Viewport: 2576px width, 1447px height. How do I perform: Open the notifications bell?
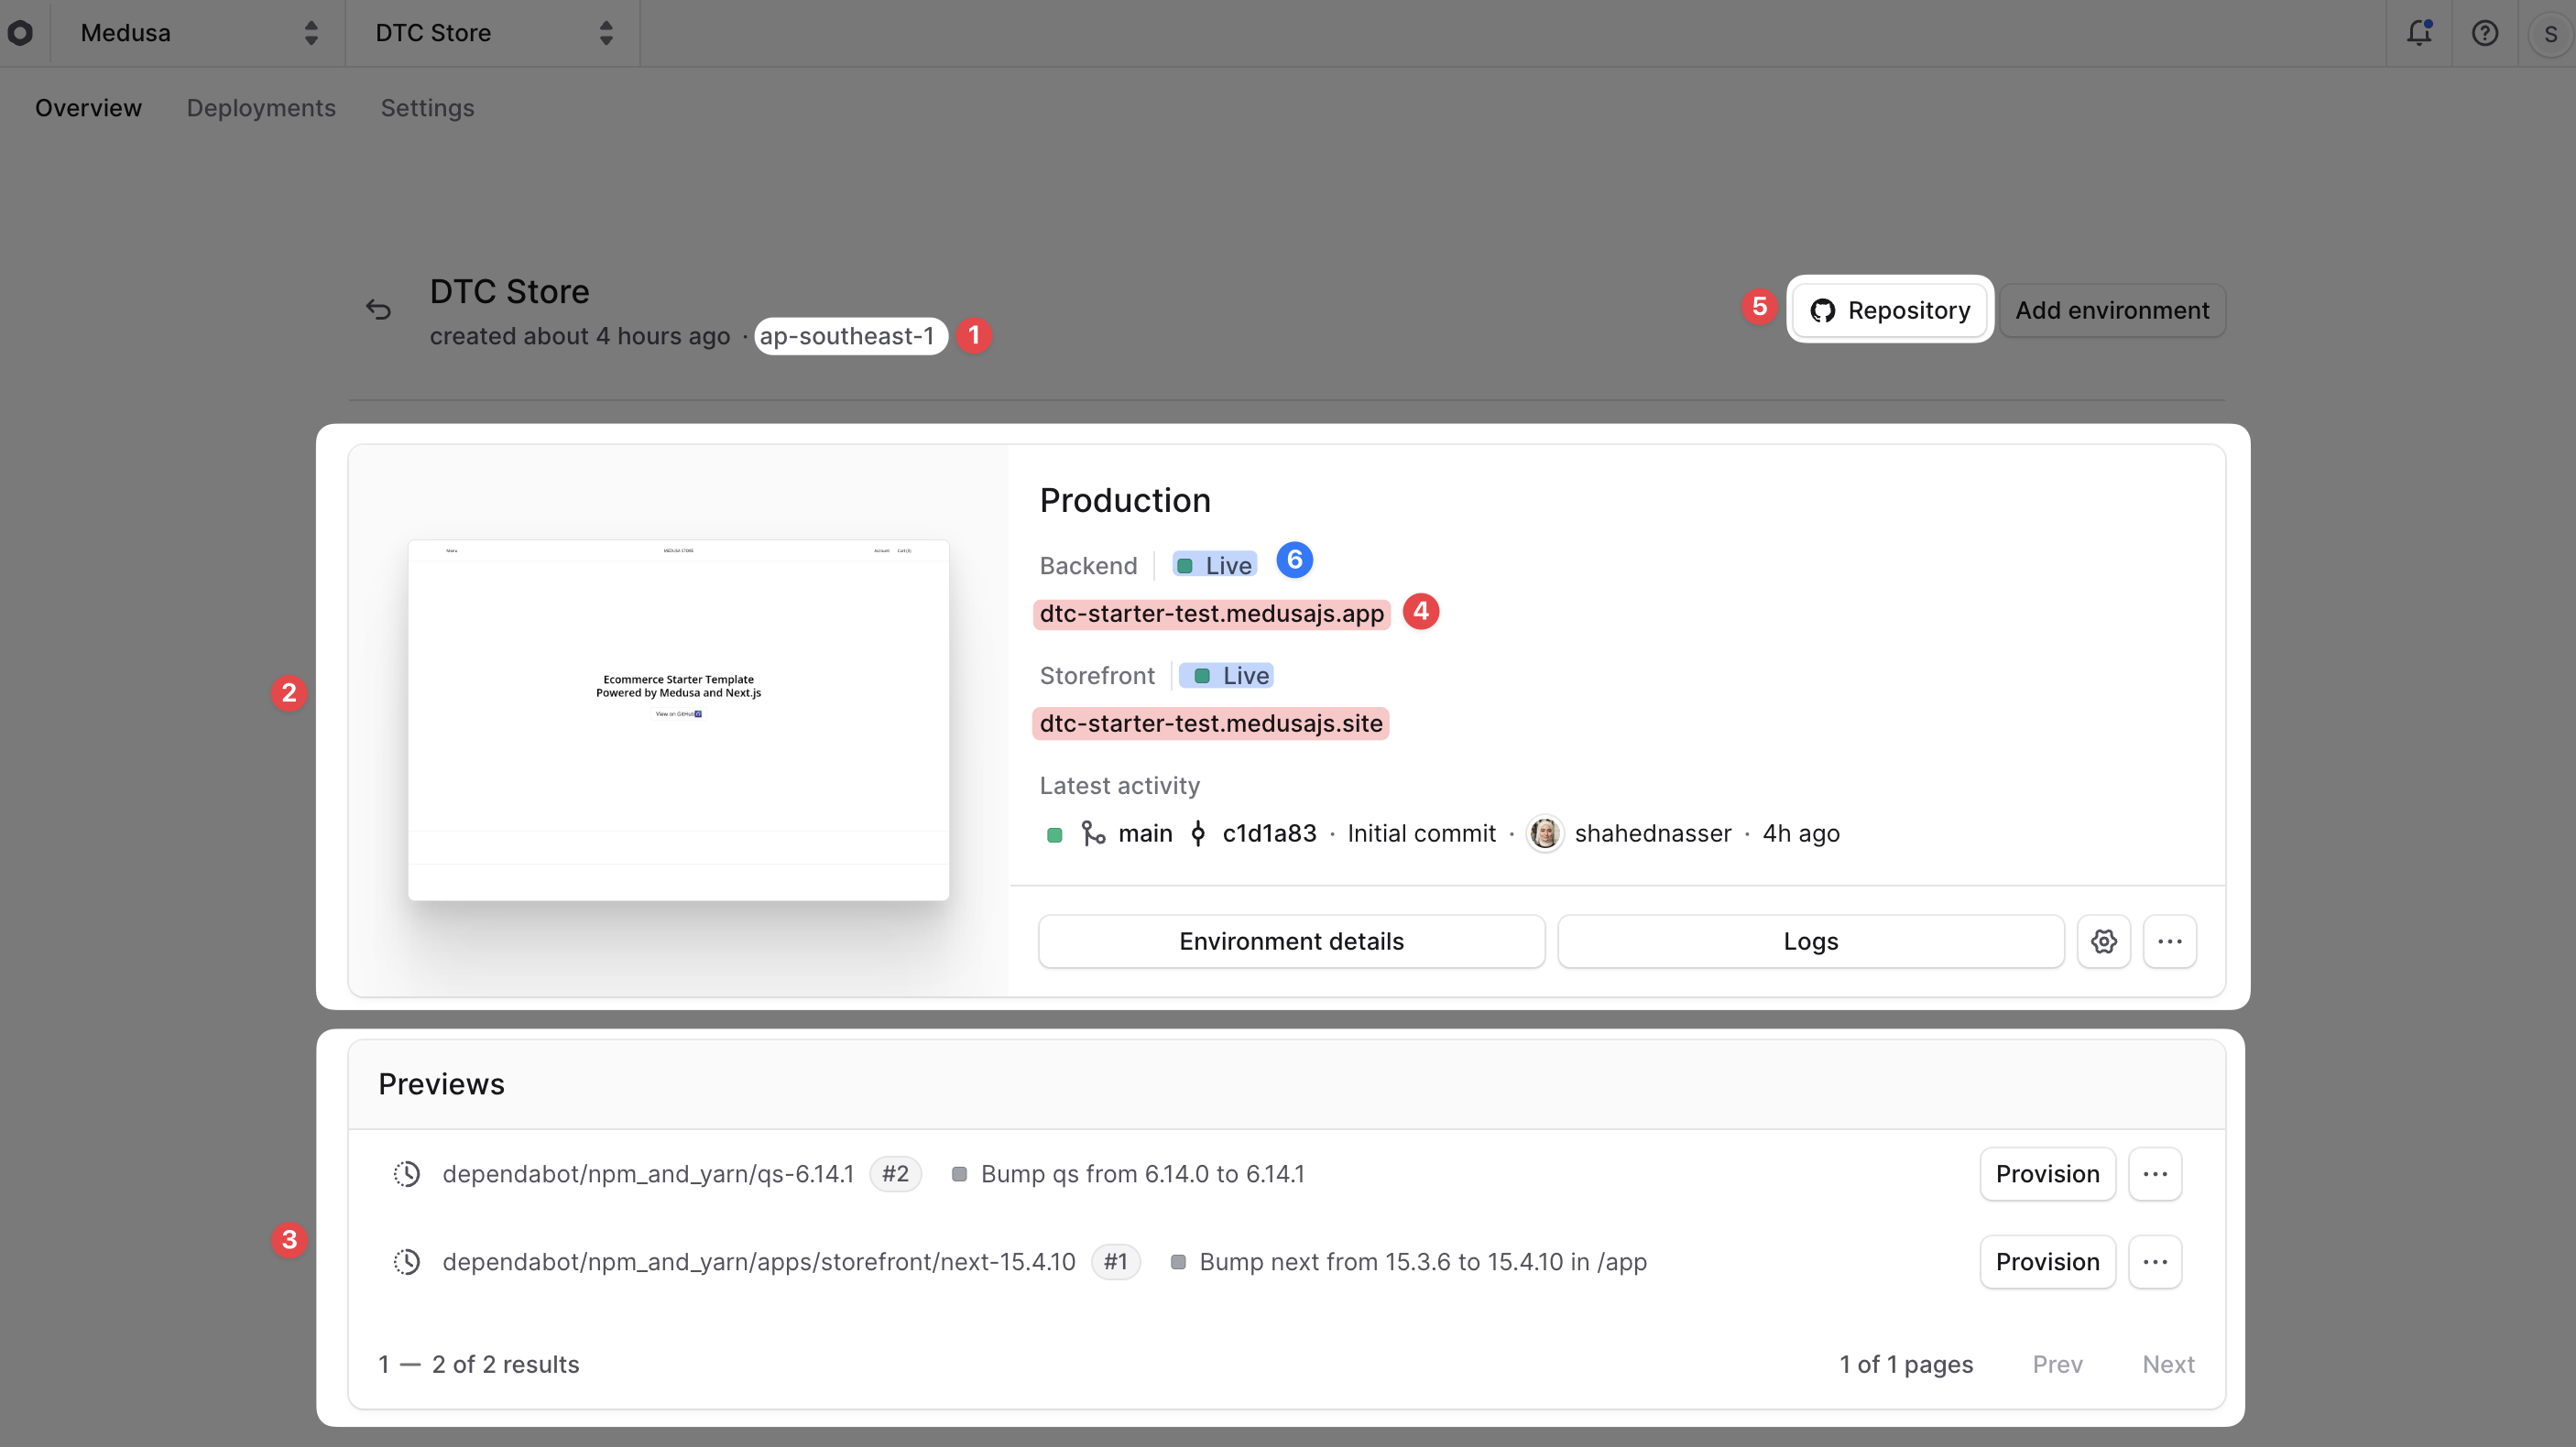tap(2419, 33)
